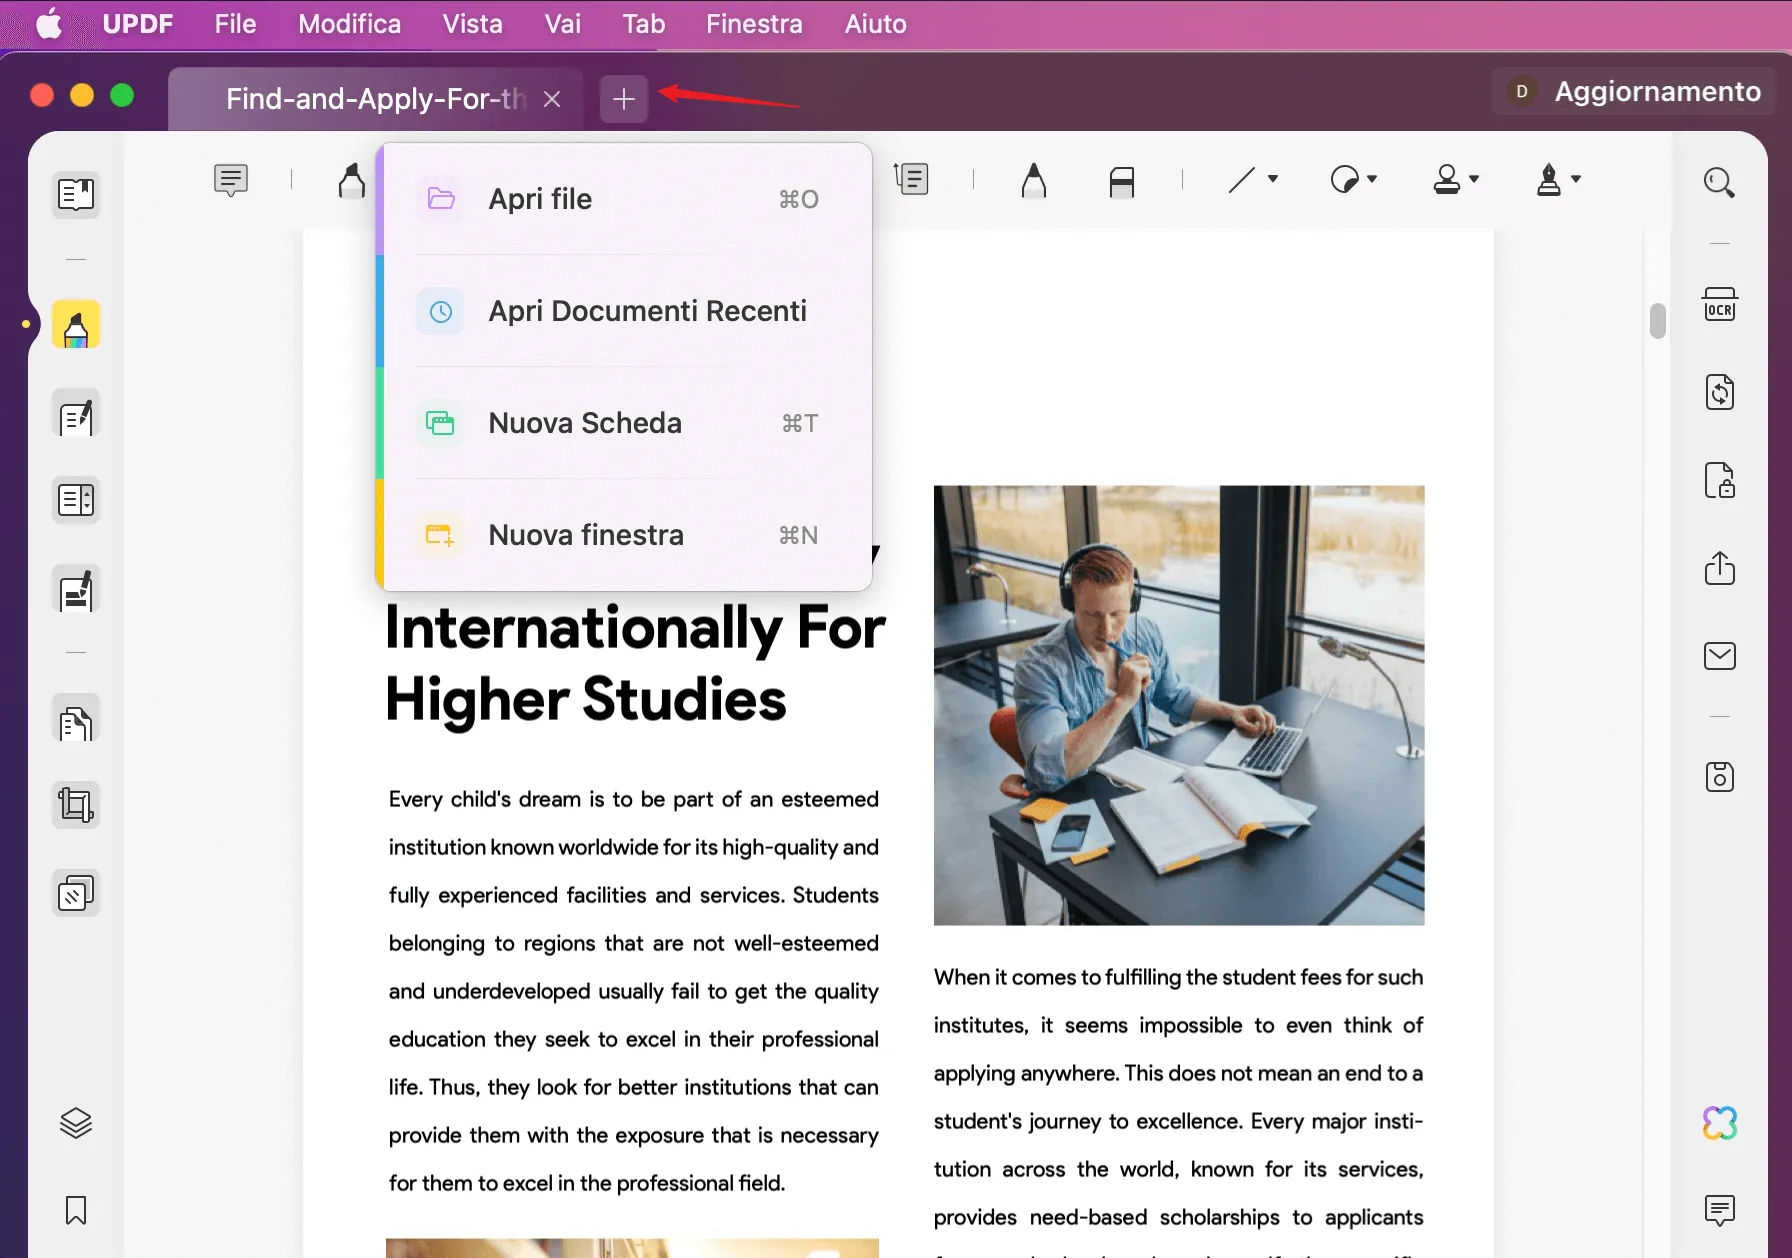Open the Form tool in left sidebar
The width and height of the screenshot is (1792, 1258).
(x=76, y=499)
